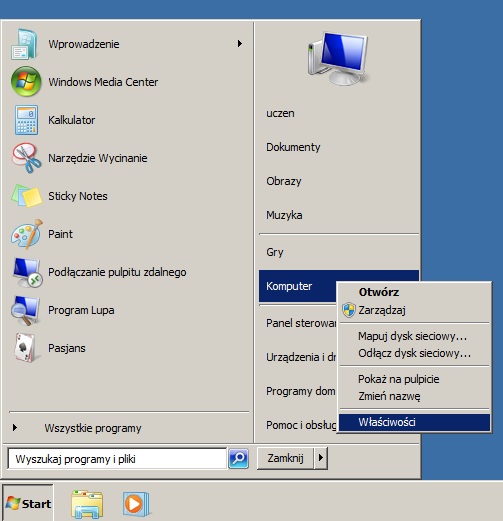The height and width of the screenshot is (521, 503).
Task: Launch the Sticky Notes icon
Action: click(26, 196)
